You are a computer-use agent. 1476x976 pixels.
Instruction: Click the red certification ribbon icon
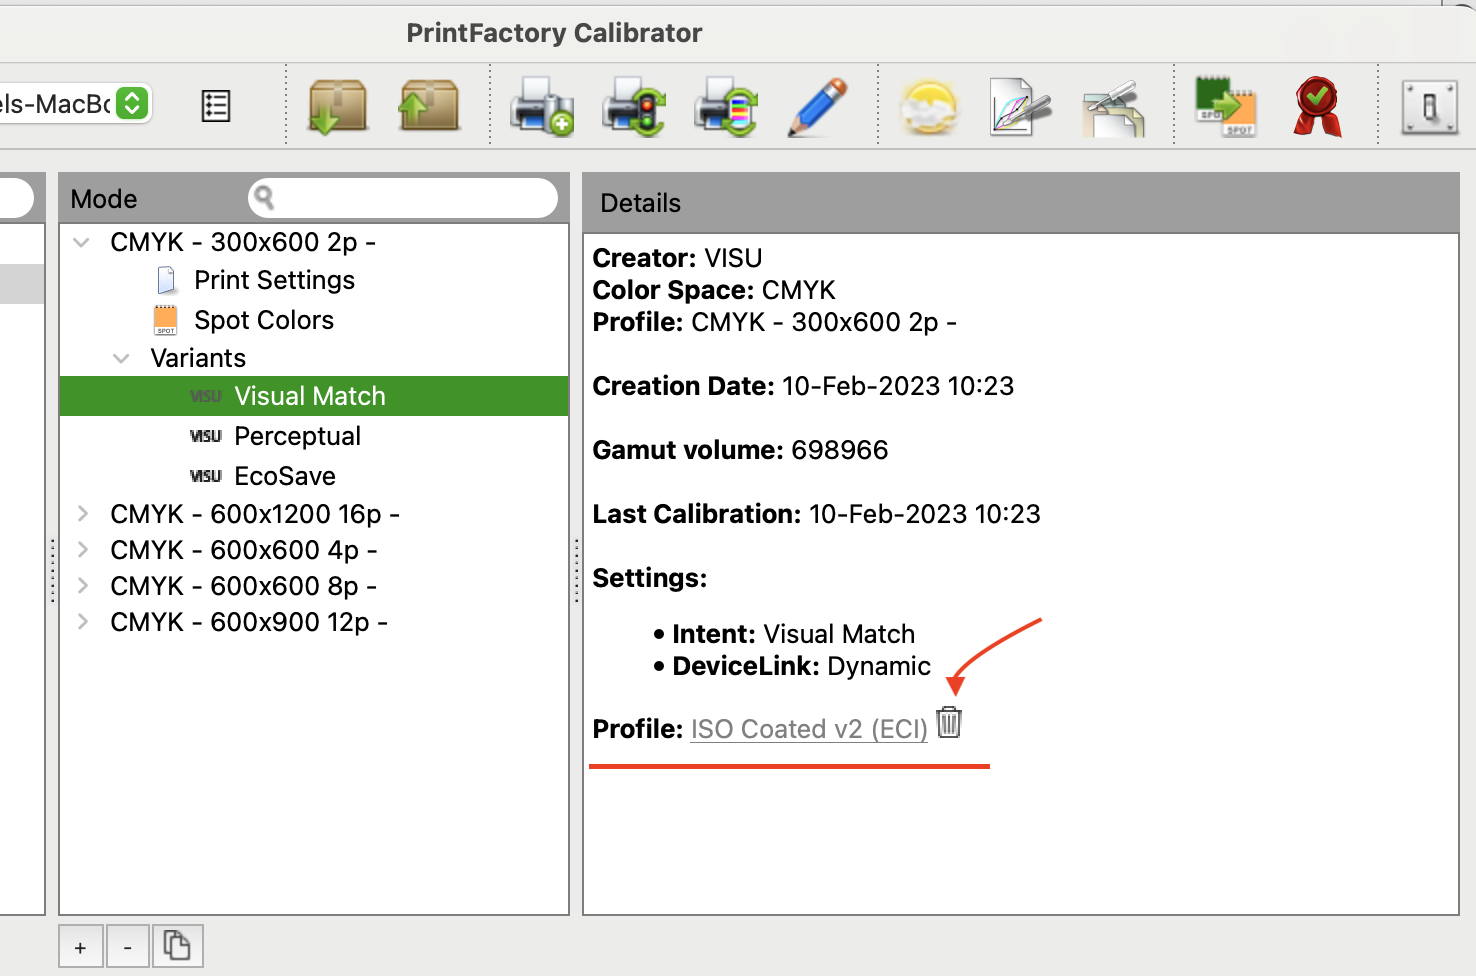pos(1317,106)
